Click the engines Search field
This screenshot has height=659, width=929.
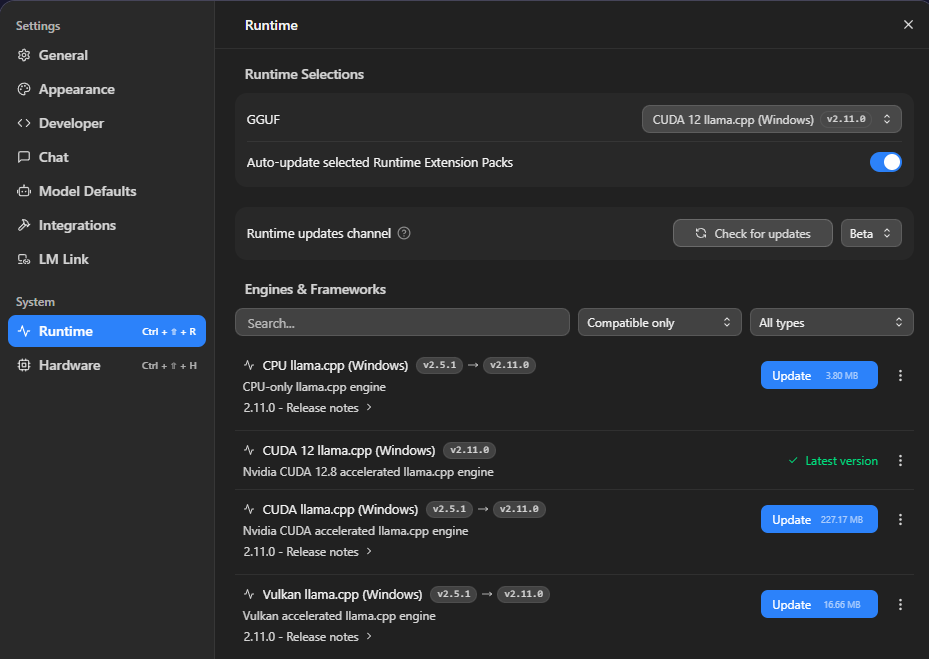402,322
